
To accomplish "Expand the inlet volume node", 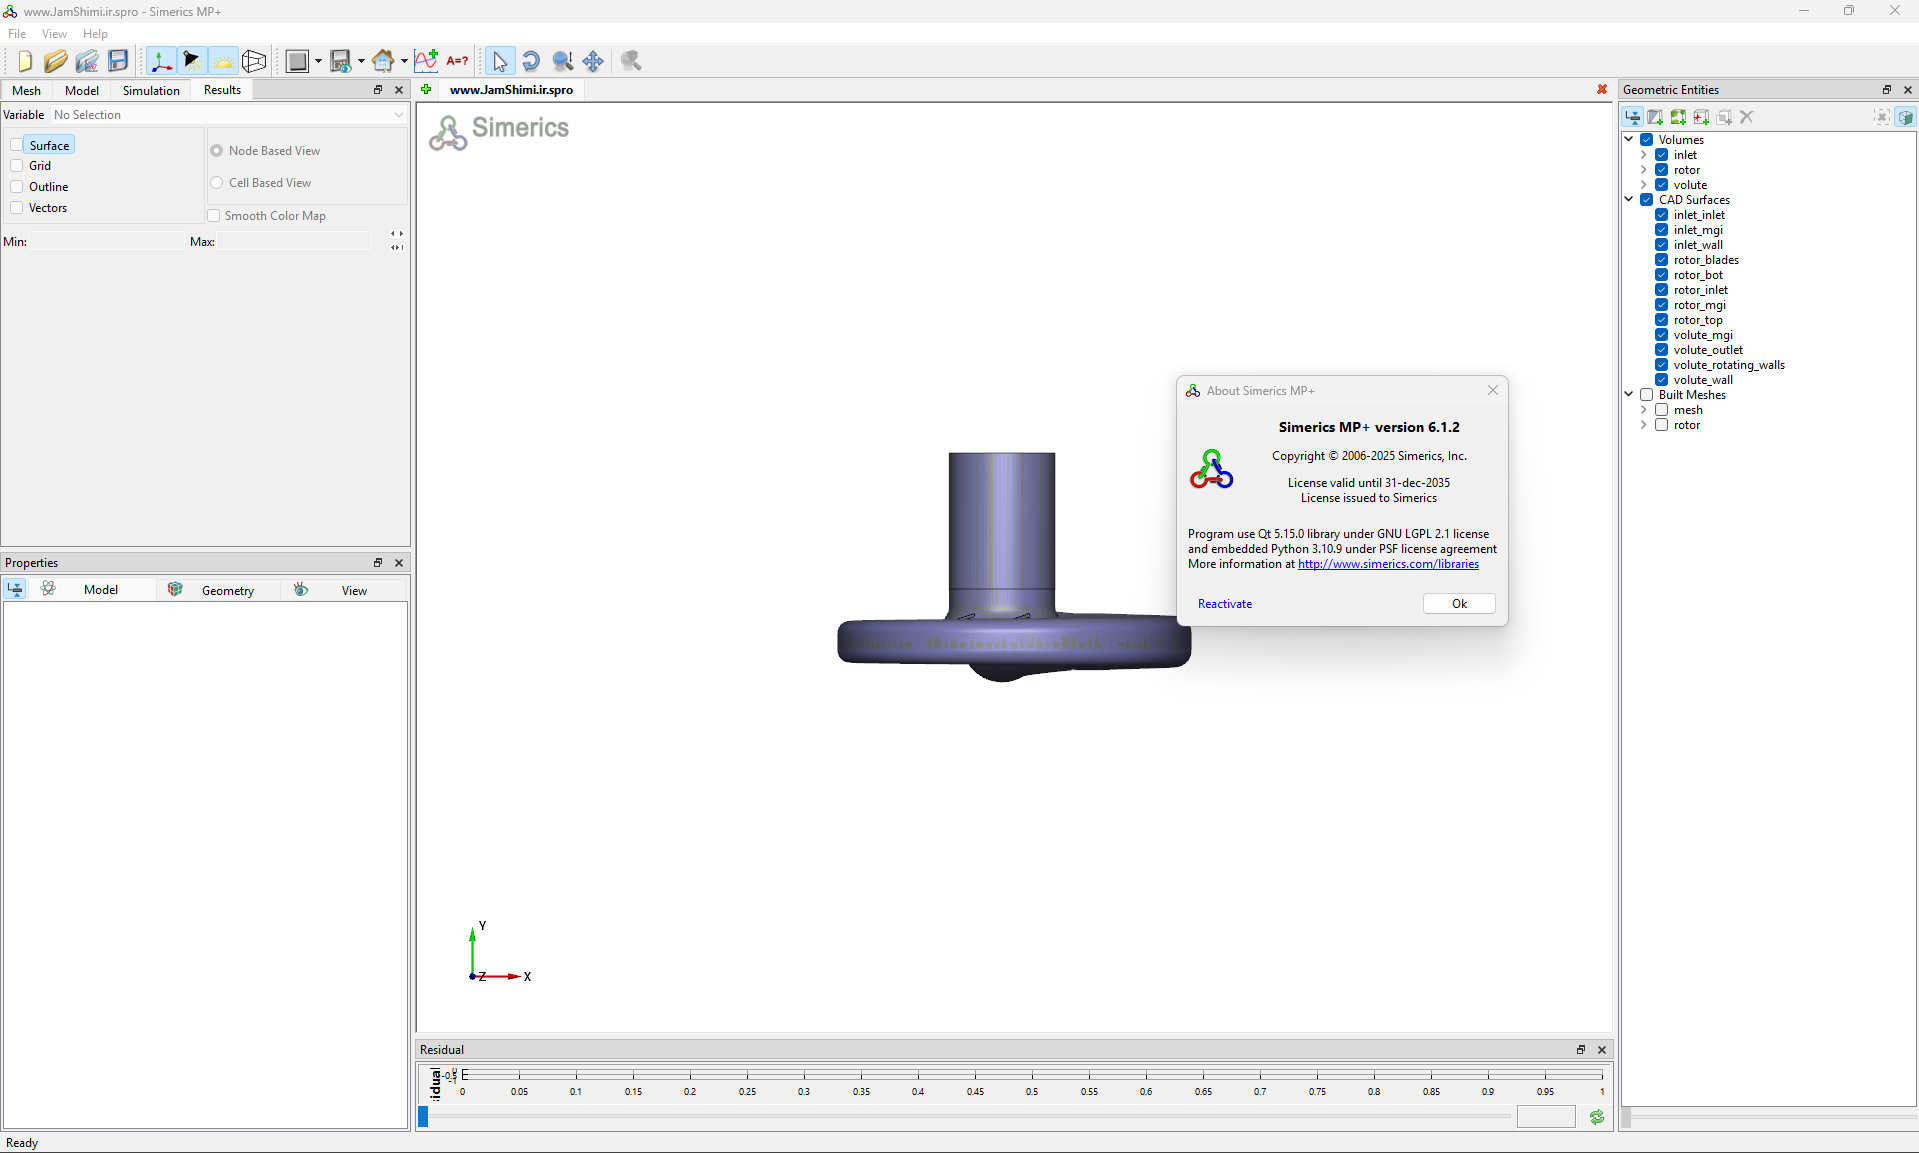I will pos(1644,155).
